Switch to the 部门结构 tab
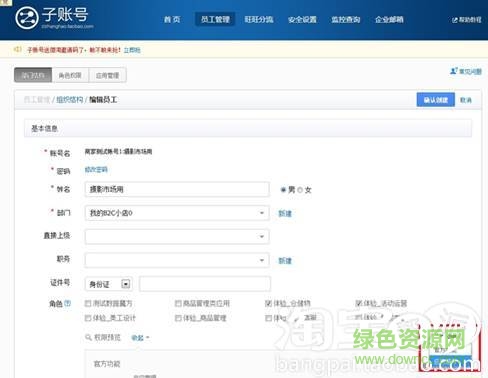 [x=33, y=75]
